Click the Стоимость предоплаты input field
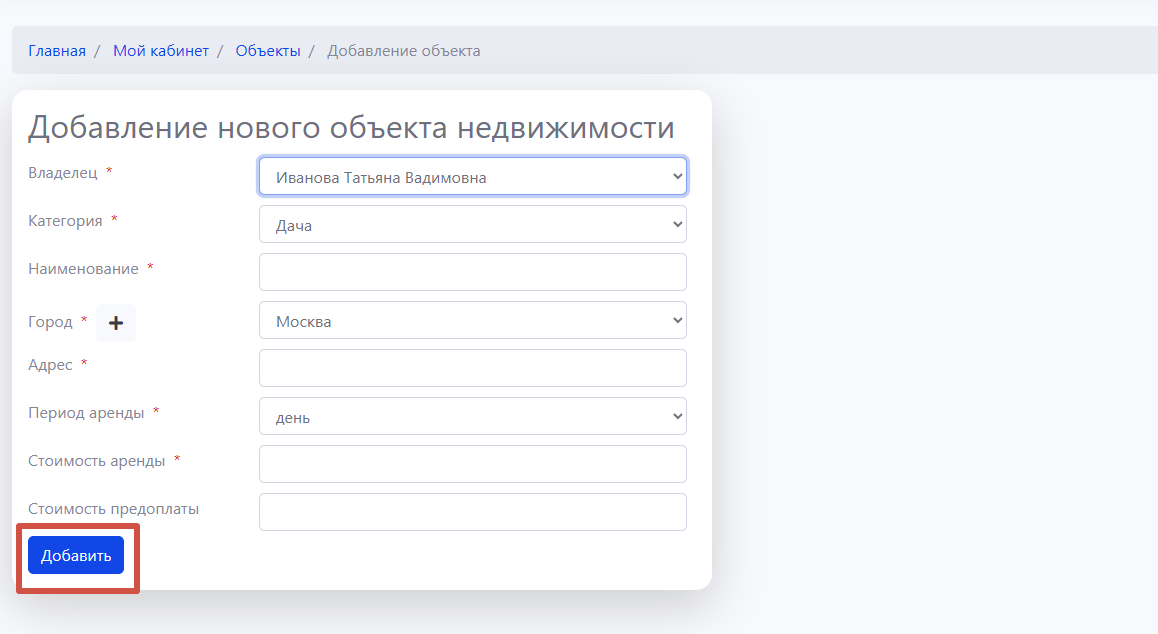Viewport: 1158px width, 634px height. click(472, 512)
